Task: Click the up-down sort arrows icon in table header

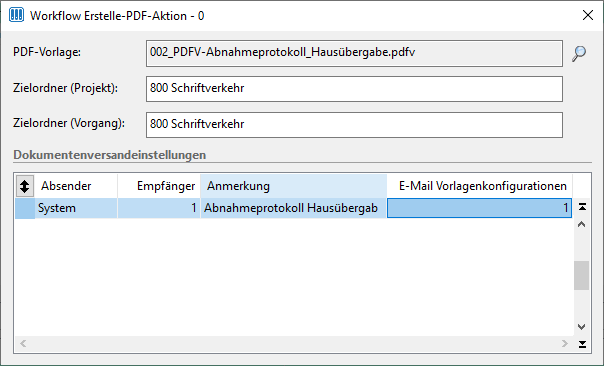Action: [x=25, y=186]
